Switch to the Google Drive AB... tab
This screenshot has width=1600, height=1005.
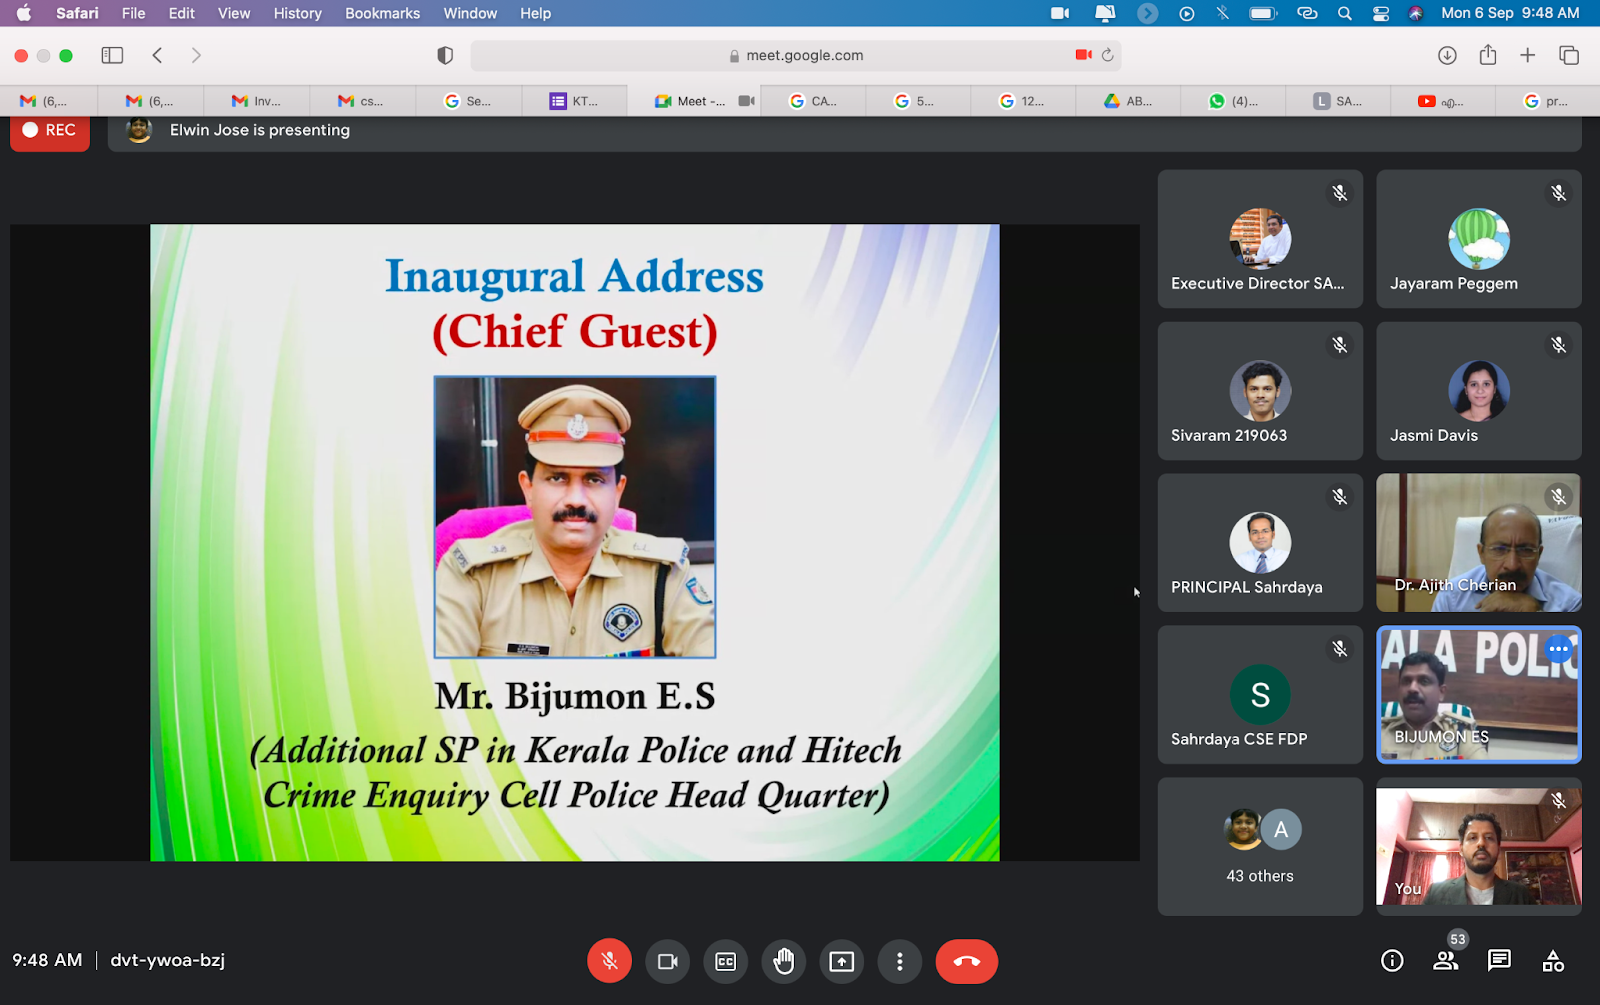[1128, 101]
